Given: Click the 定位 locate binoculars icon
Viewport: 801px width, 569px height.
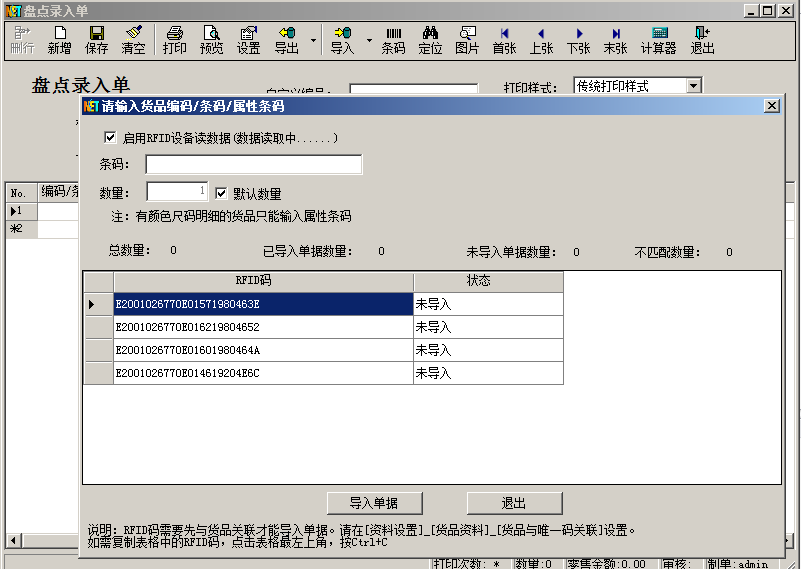Looking at the screenshot, I should 430,40.
